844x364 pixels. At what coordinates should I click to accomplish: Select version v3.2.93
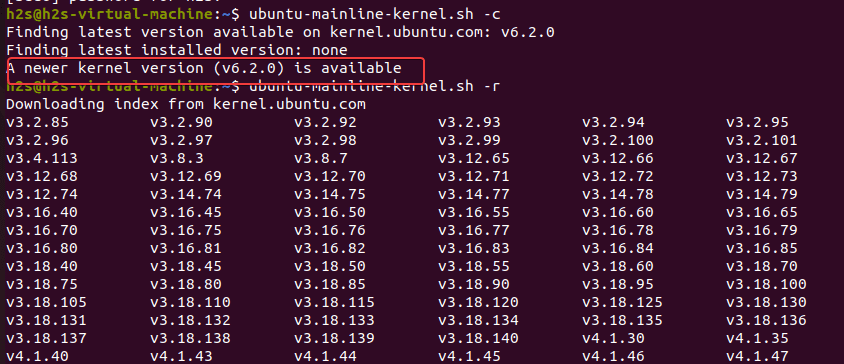coord(469,123)
